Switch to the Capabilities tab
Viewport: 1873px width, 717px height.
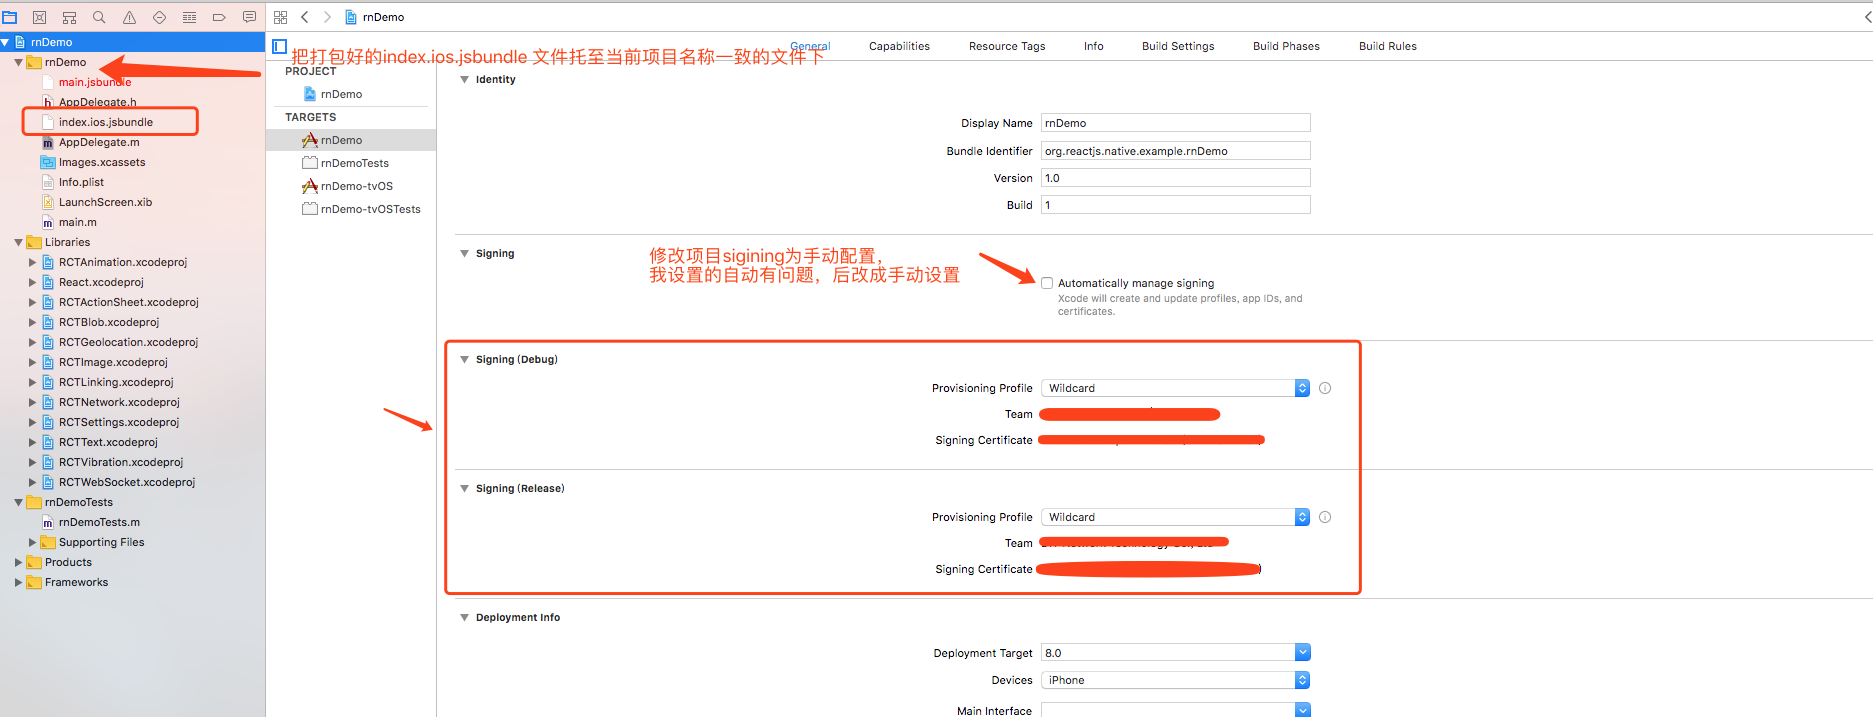[899, 46]
